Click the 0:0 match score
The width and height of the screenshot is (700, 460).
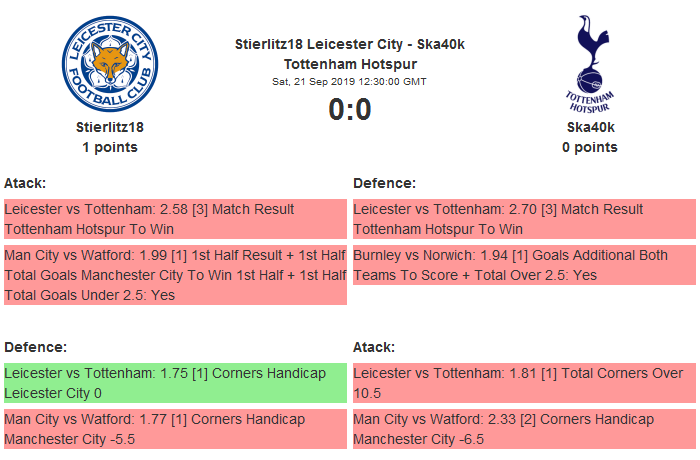[x=350, y=109]
